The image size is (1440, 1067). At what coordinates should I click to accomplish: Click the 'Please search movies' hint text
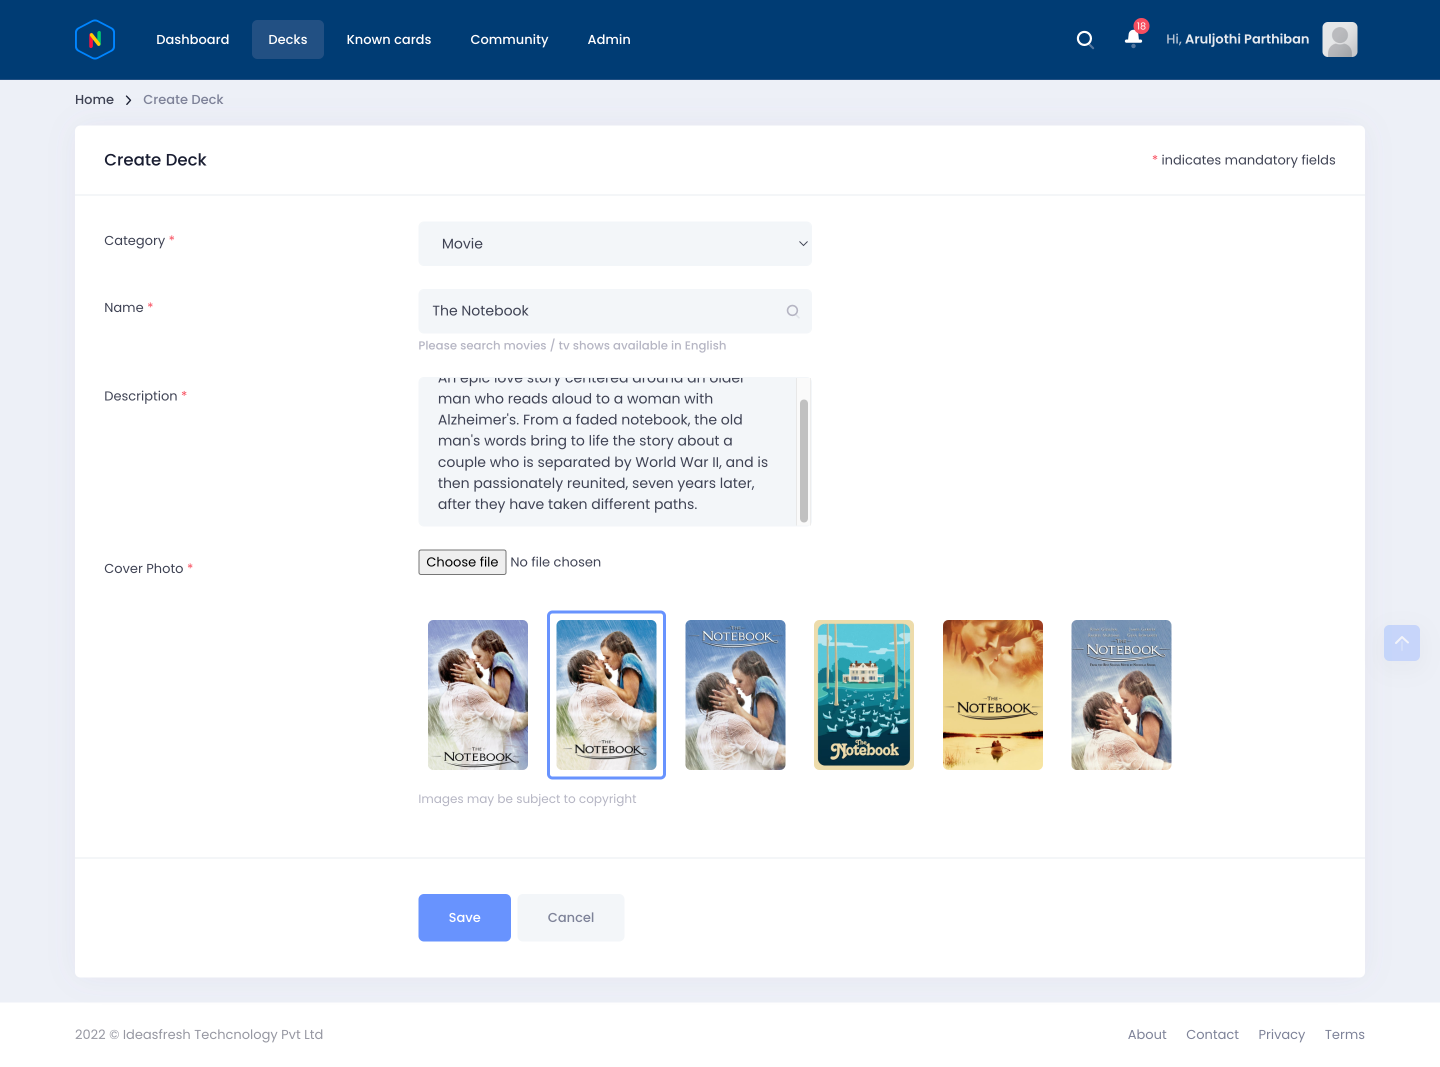[572, 346]
